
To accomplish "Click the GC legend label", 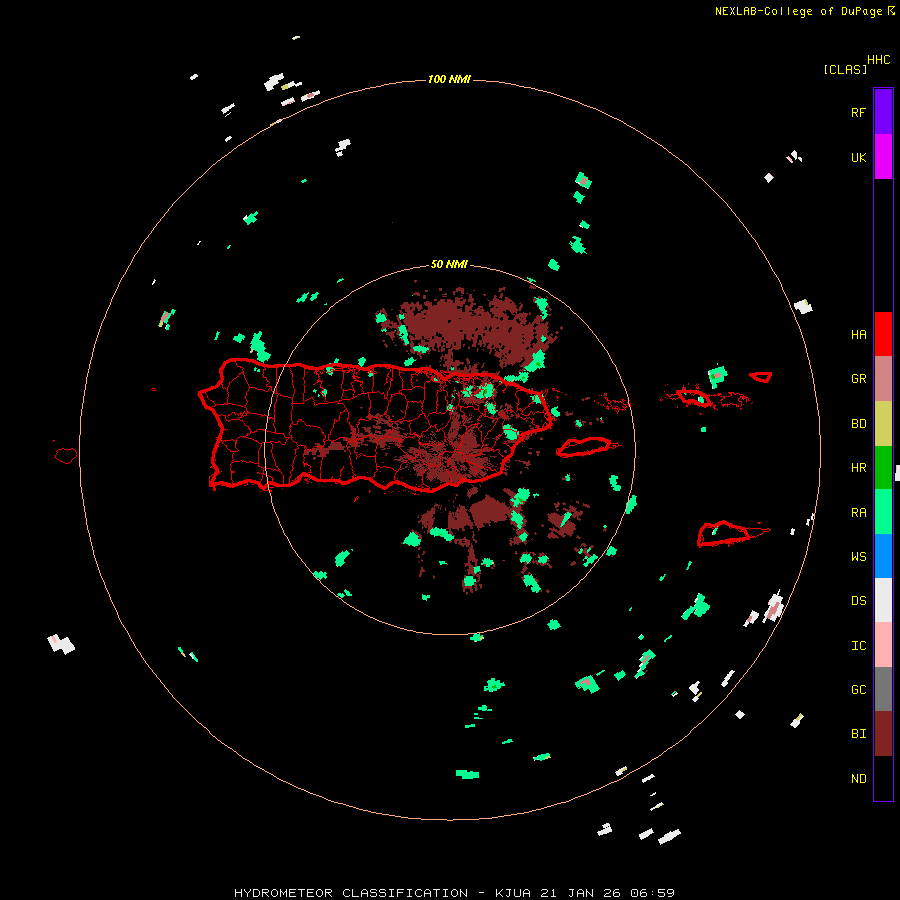I will [x=858, y=690].
